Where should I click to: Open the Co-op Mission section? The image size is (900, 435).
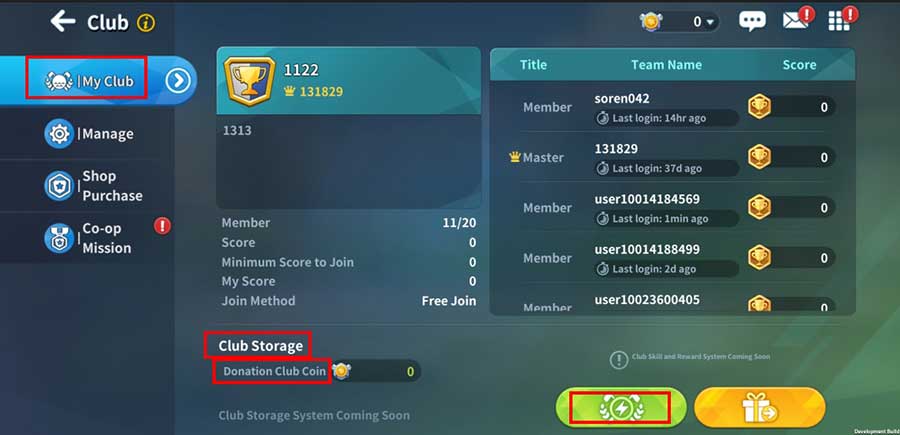88,238
